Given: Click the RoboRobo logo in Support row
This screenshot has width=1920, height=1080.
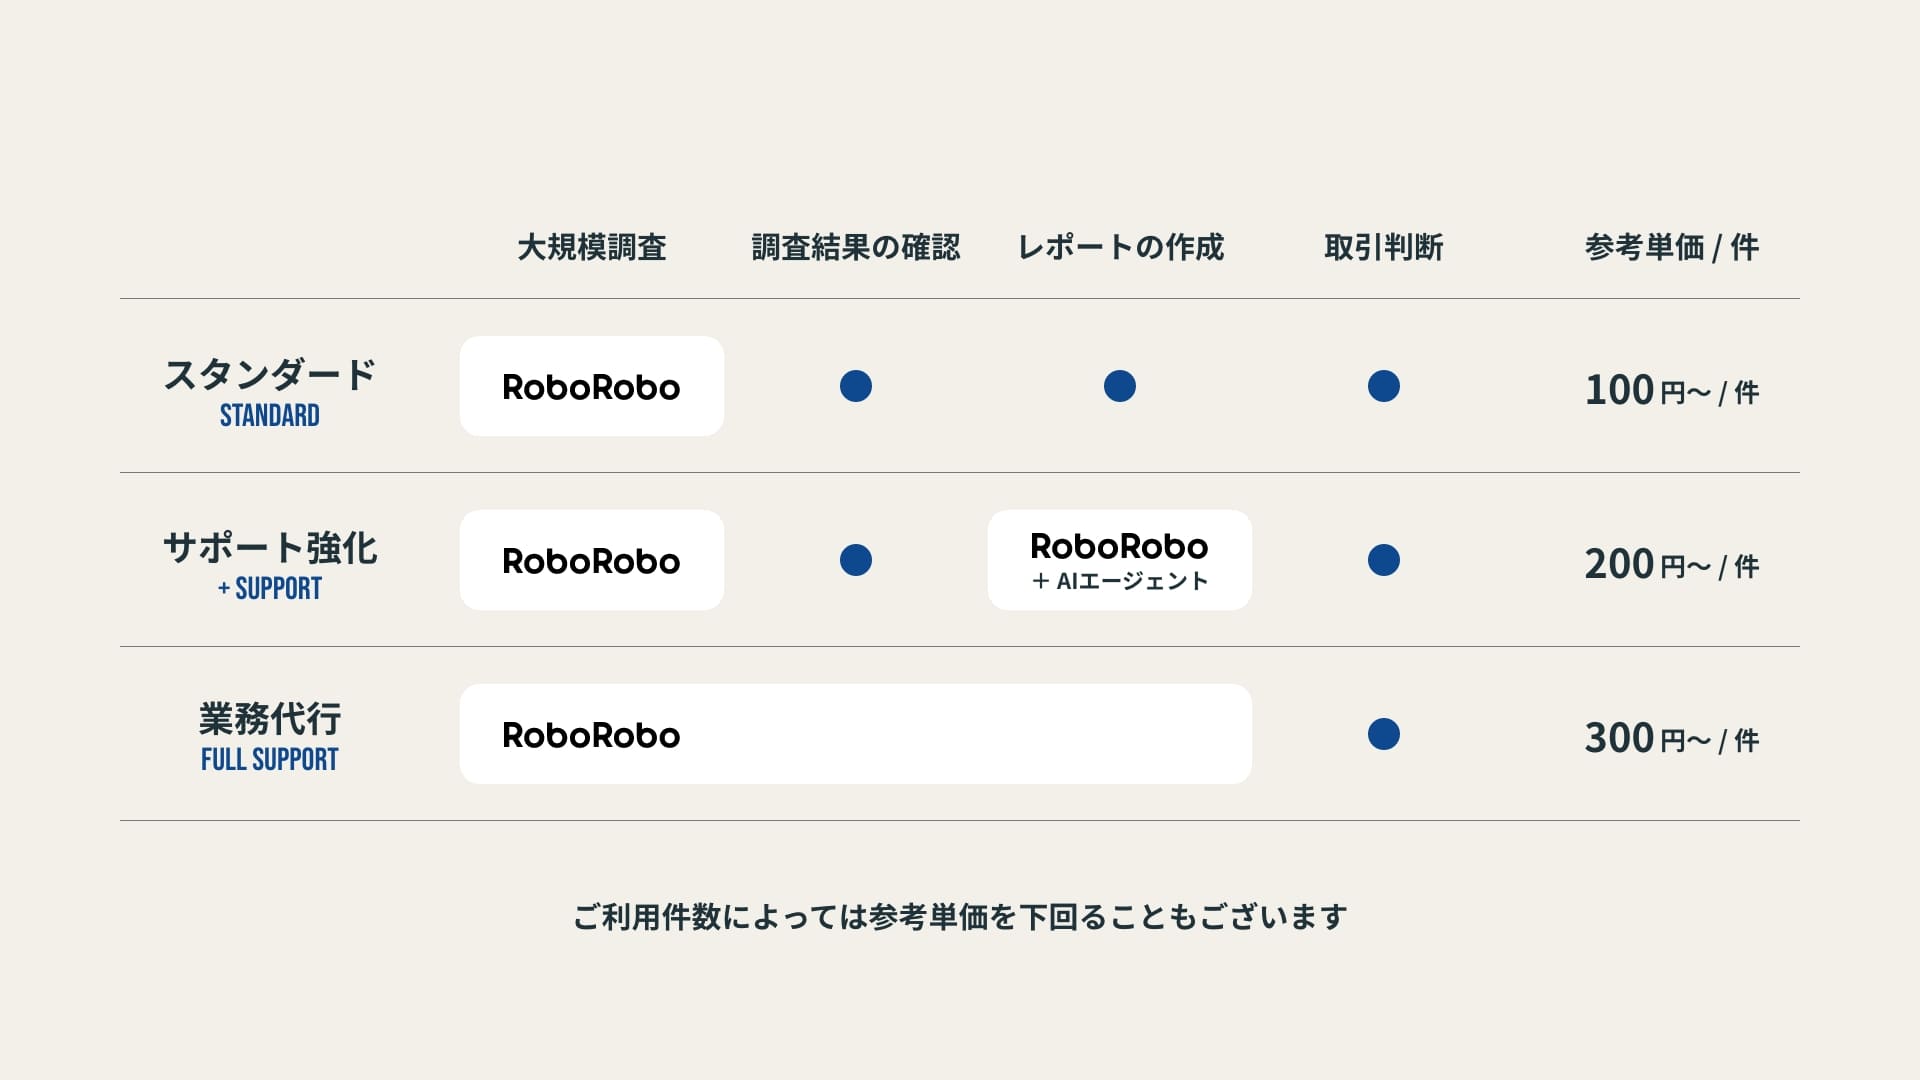Looking at the screenshot, I should coord(591,561).
